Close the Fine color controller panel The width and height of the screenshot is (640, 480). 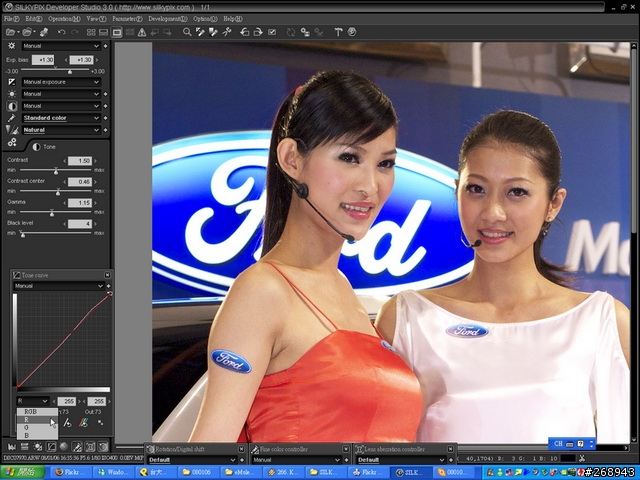tap(346, 449)
